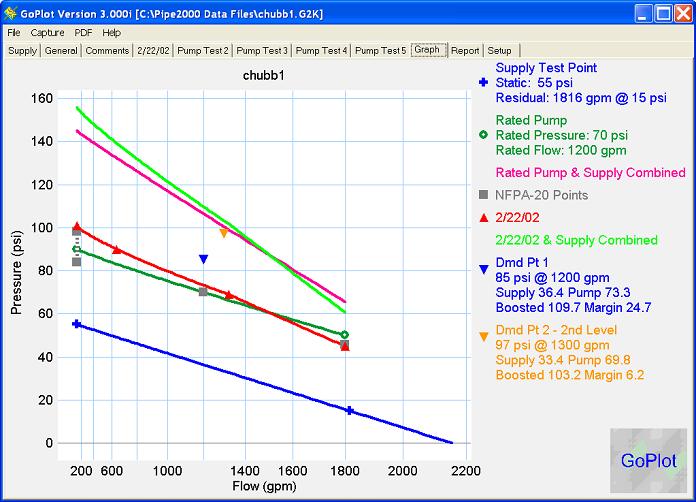Screen dimensions: 696x502
Task: Click the green circle at 90 psi churn point
Action: point(76,249)
